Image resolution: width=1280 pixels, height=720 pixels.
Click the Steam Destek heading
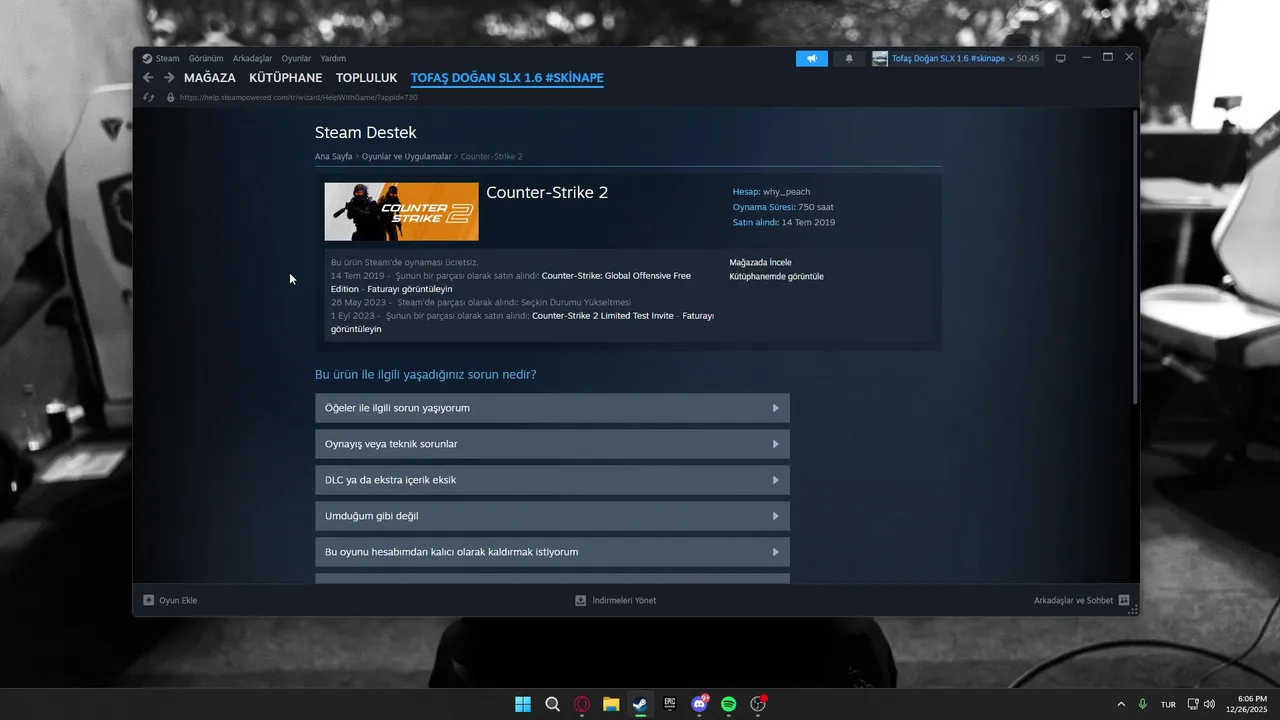366,132
